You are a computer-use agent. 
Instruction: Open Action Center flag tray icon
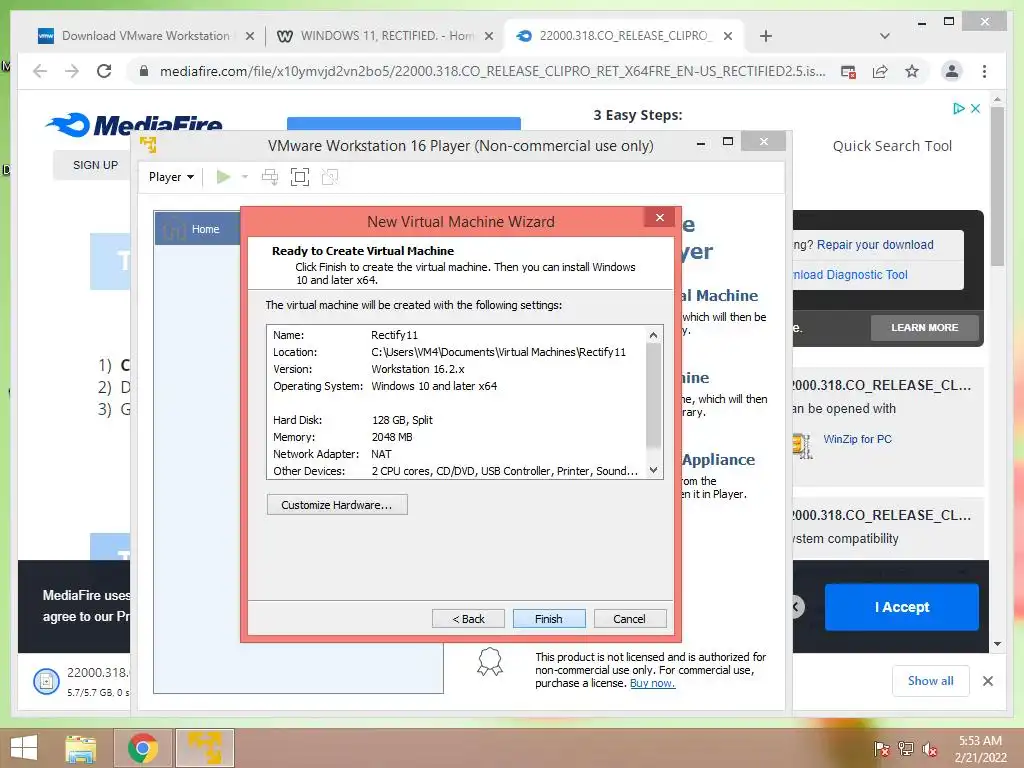coord(882,749)
